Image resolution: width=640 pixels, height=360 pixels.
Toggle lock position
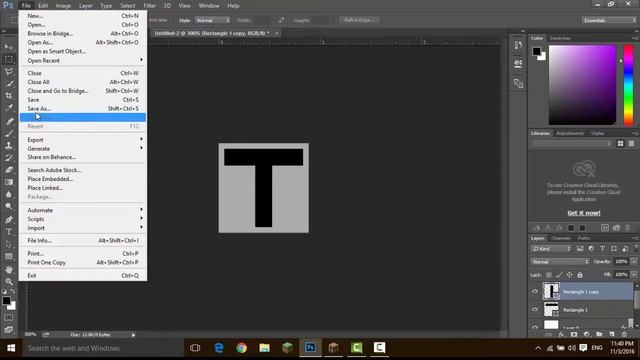coord(569,275)
